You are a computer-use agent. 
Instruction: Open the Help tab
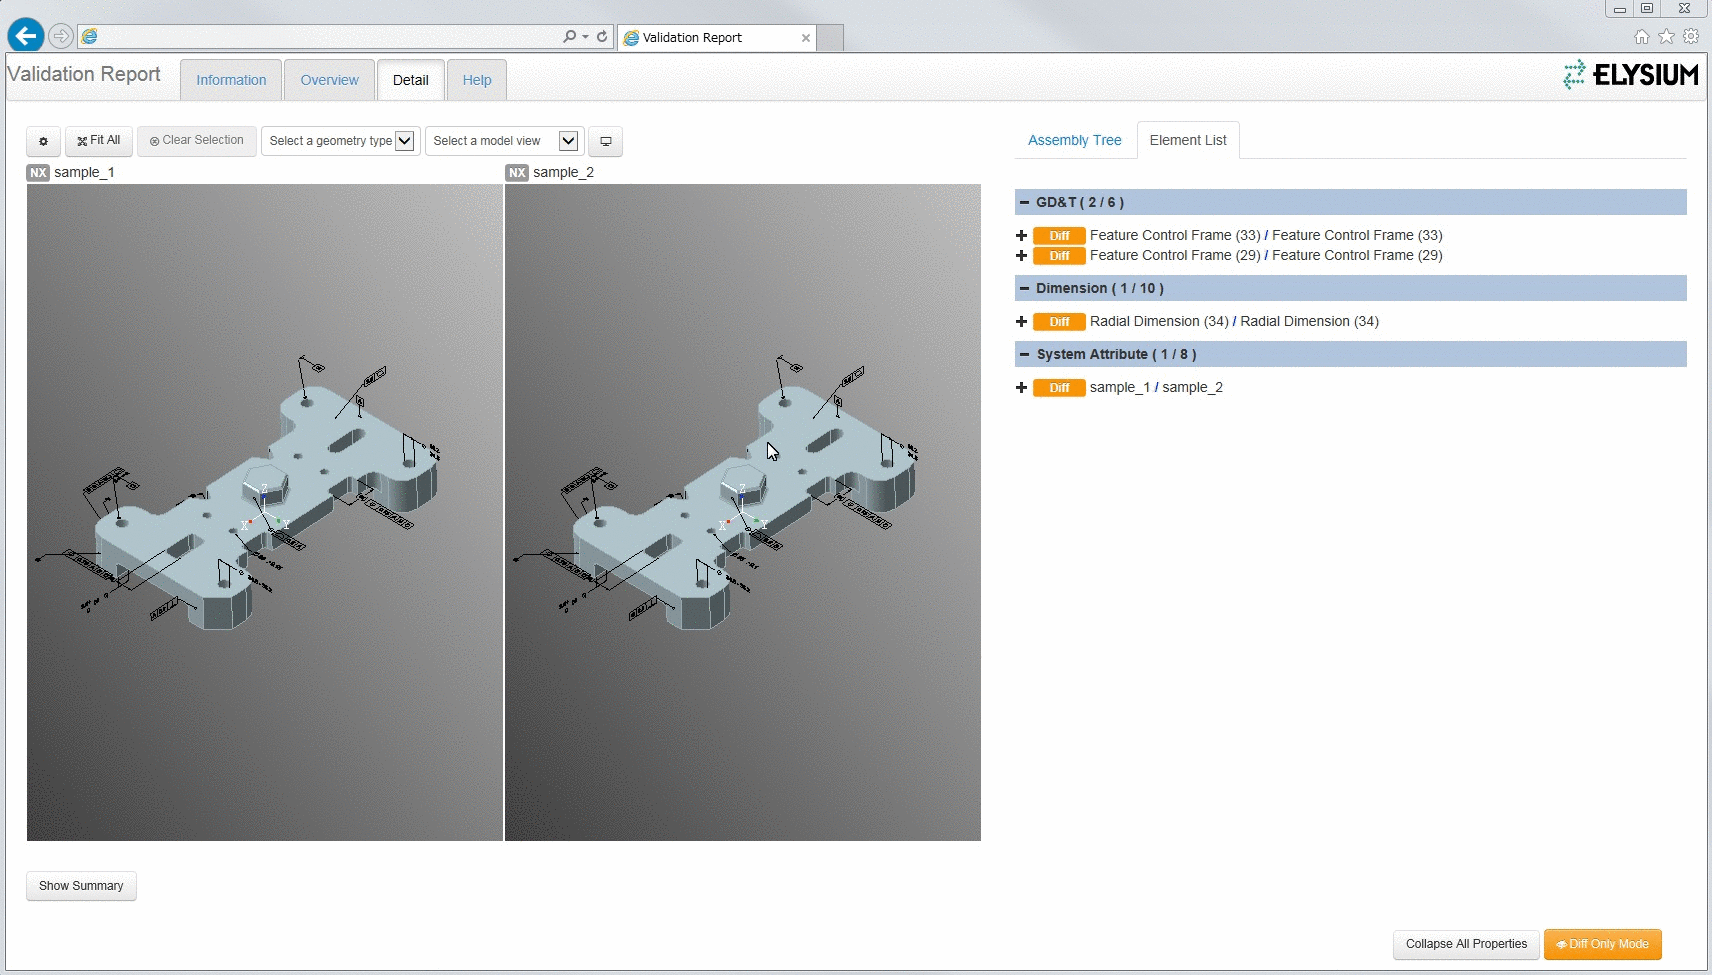[x=477, y=80]
